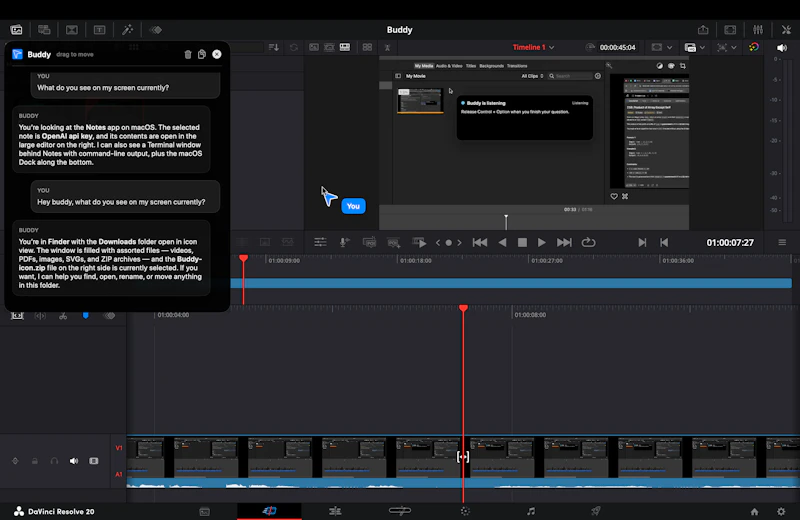Toggle the track lock icon
The height and width of the screenshot is (520, 800).
pyautogui.click(x=35, y=461)
